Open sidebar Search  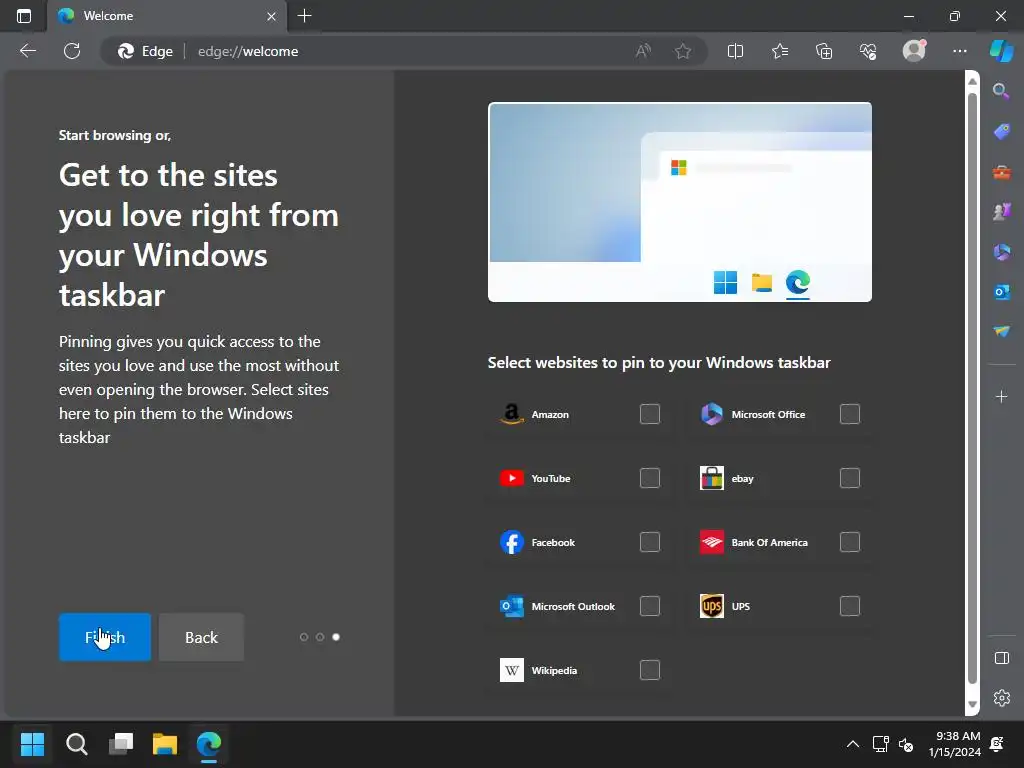[x=1001, y=91]
